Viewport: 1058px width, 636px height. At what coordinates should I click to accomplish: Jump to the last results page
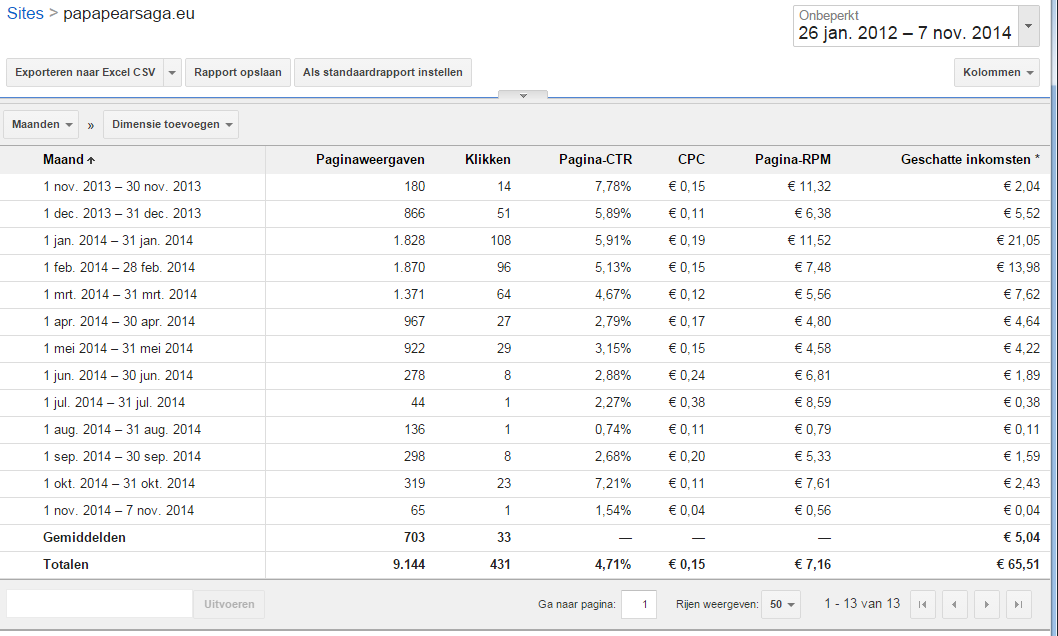[1019, 604]
